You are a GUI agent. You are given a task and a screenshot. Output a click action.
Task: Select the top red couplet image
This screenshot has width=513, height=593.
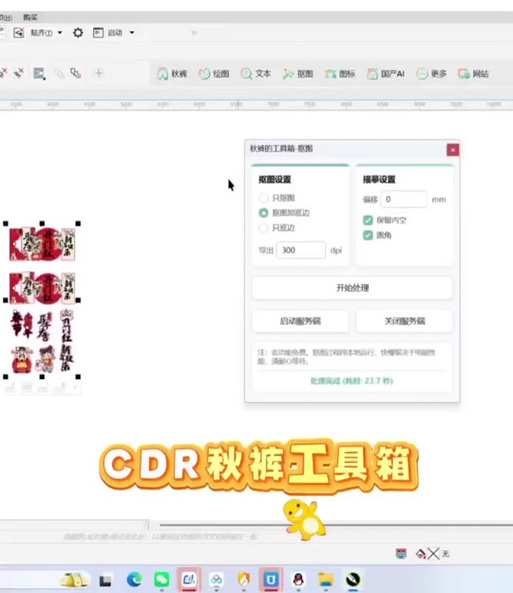42,244
